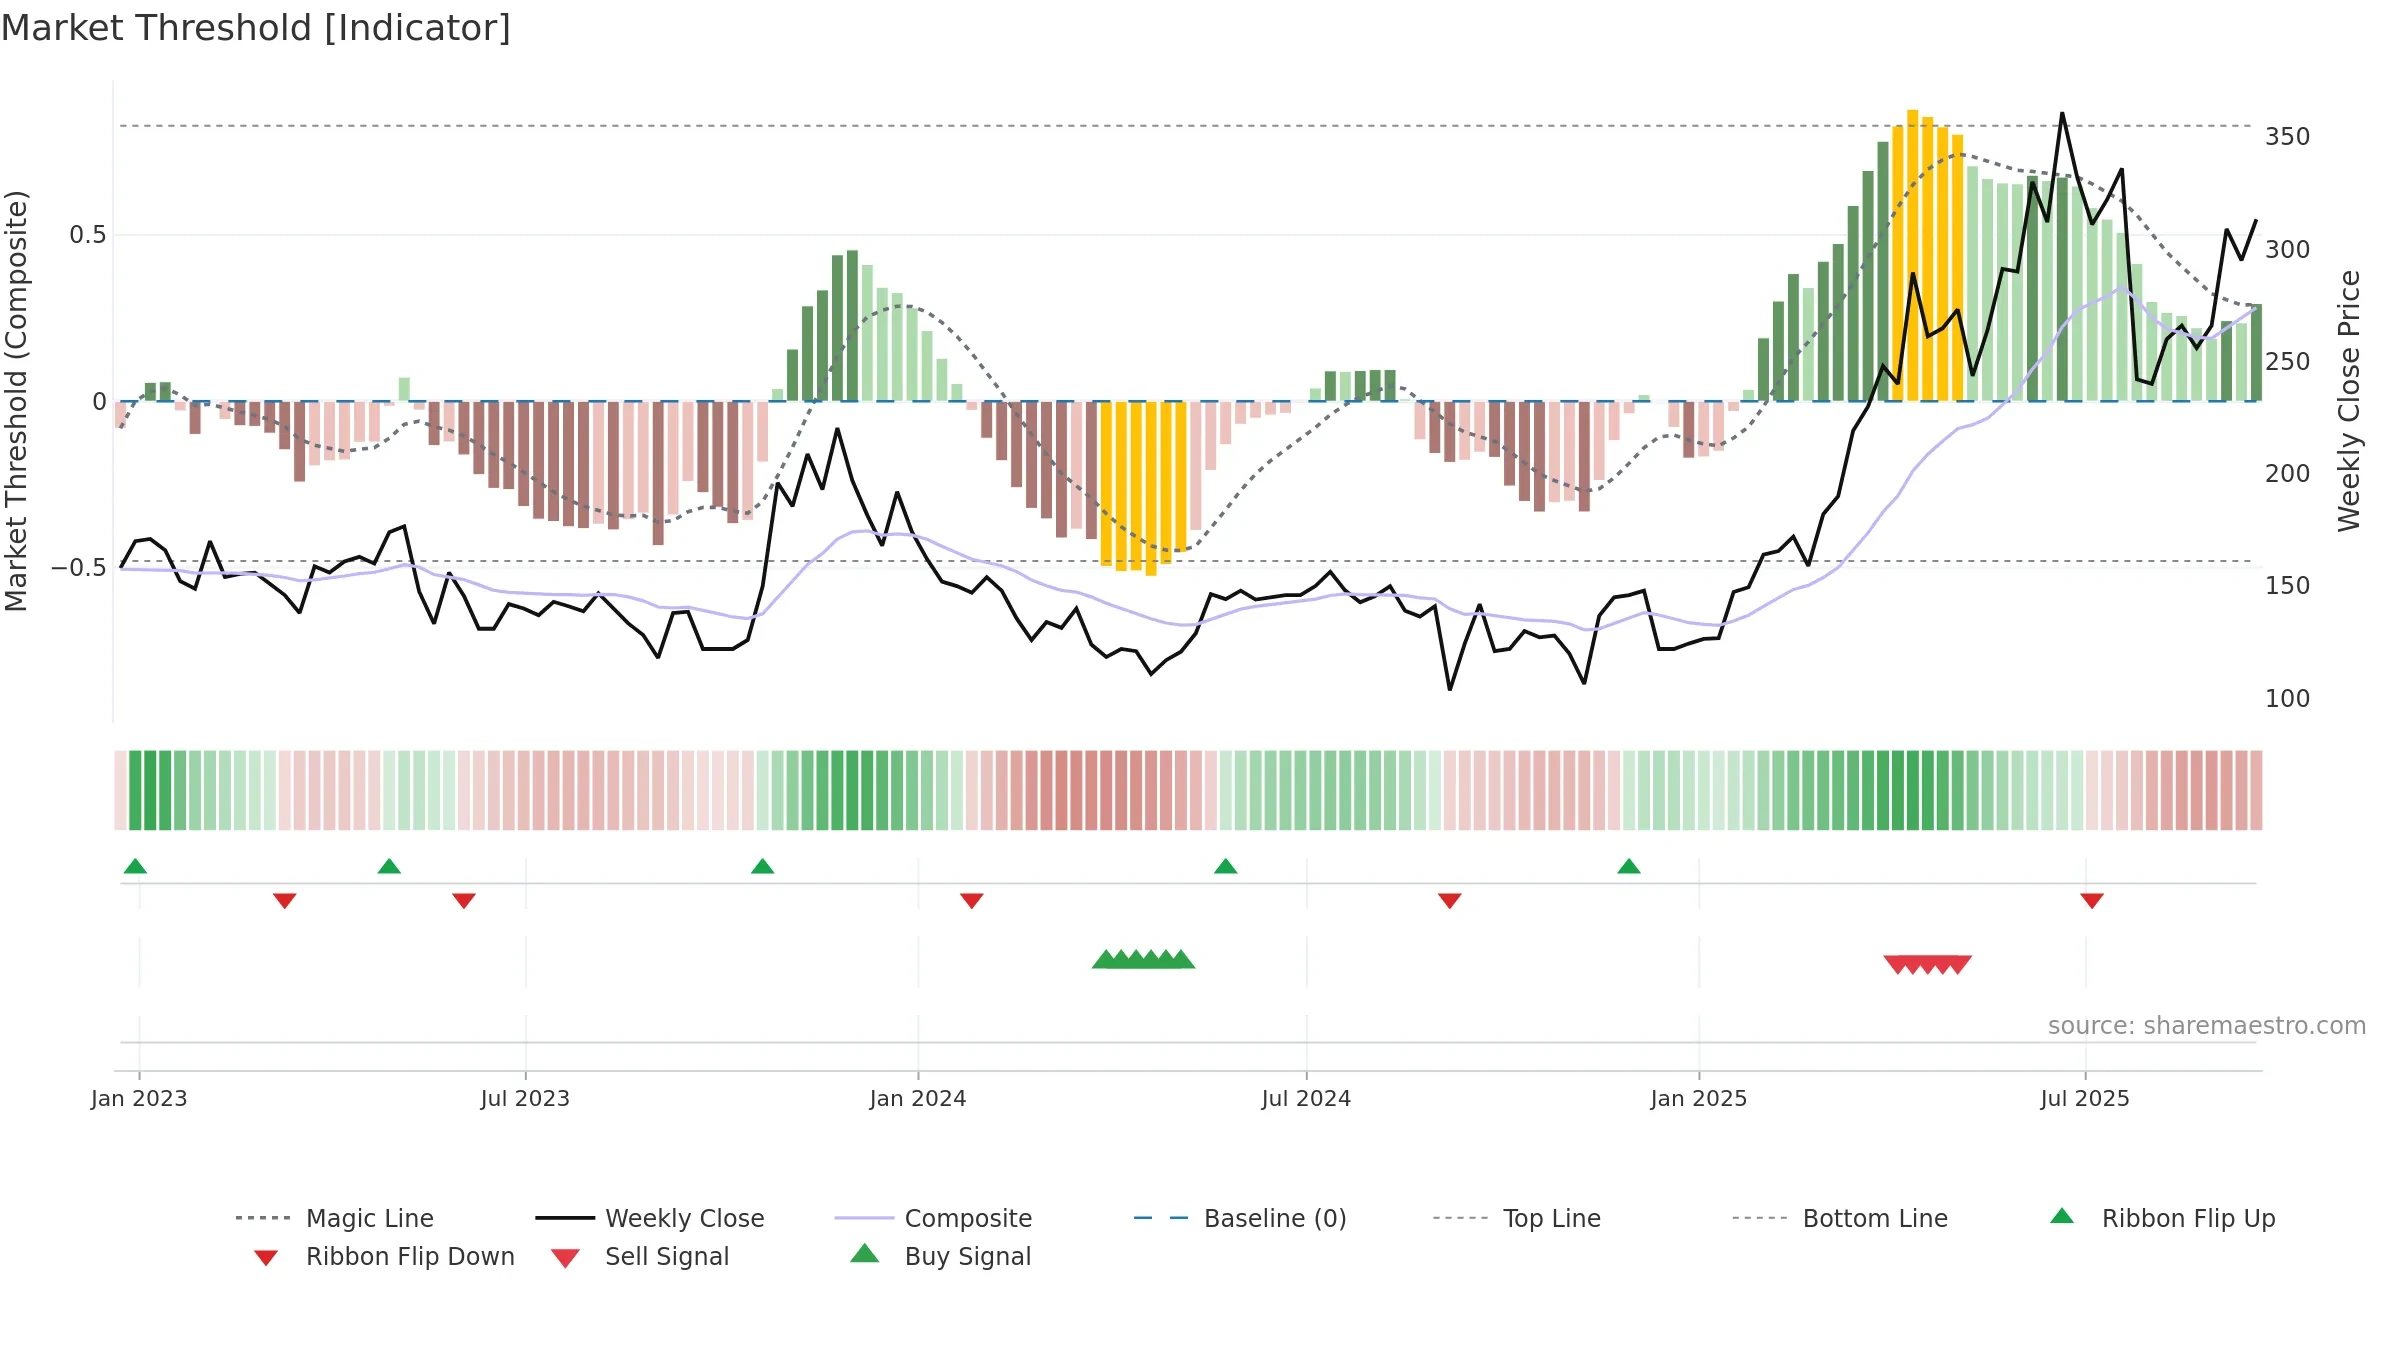Viewport: 2400px width, 1350px height.
Task: Toggle the Top Line legend entry
Action: tap(1516, 1218)
